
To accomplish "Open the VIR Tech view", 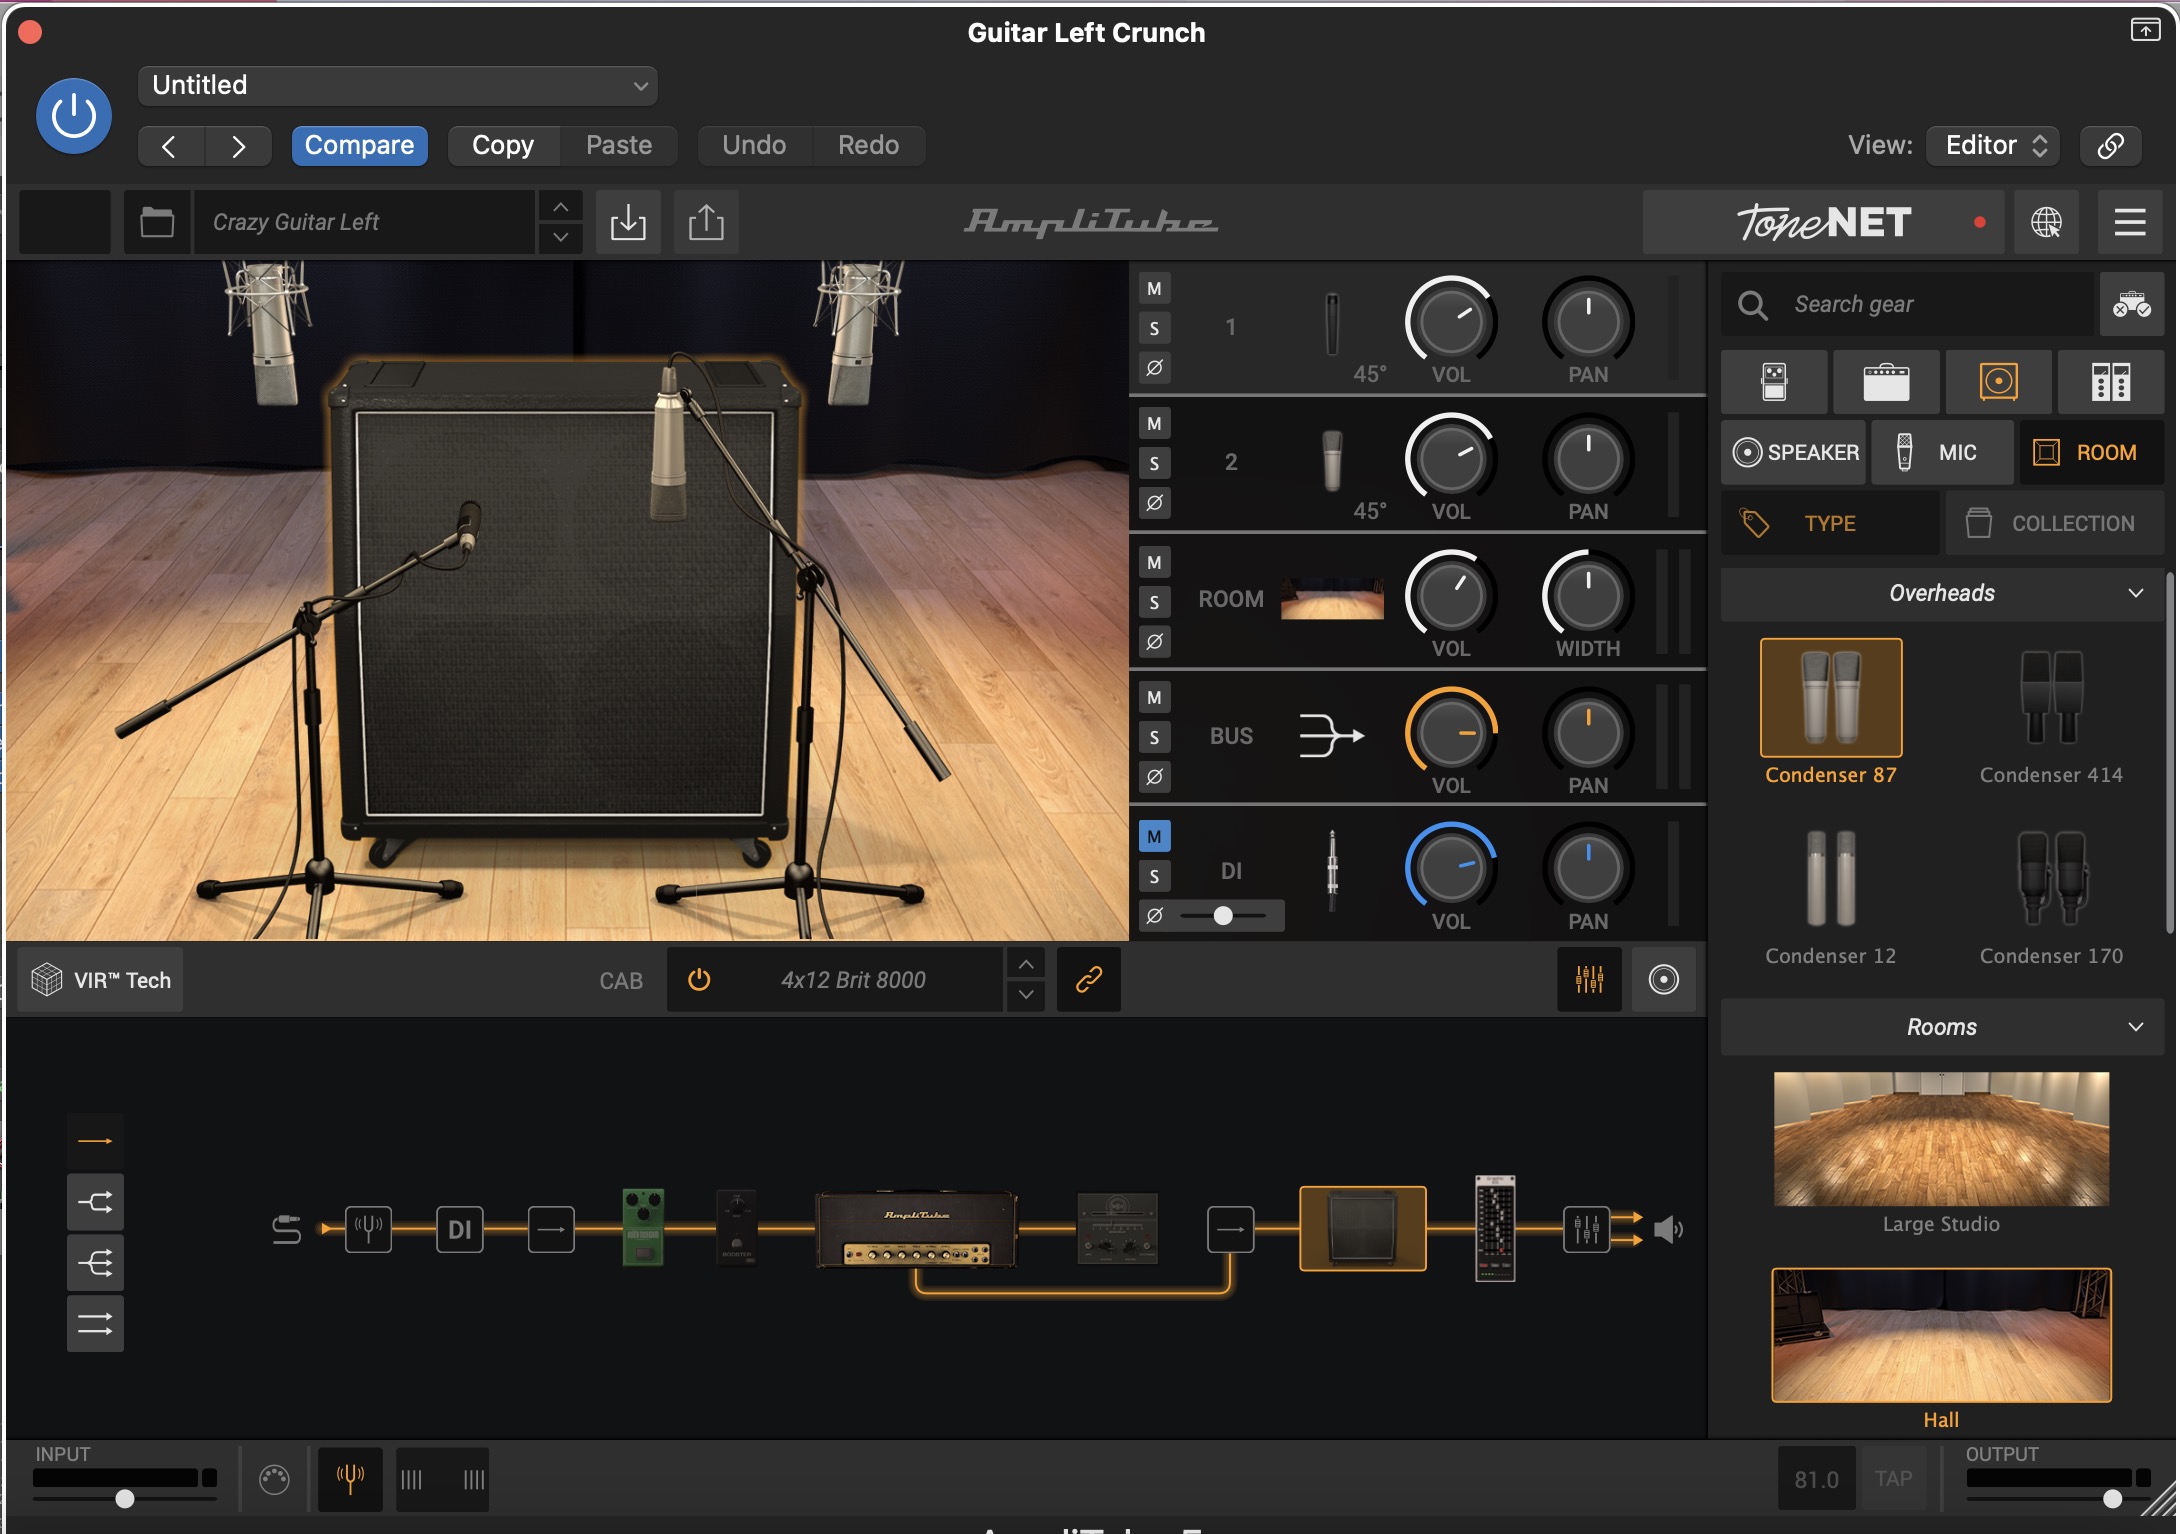I will [x=101, y=980].
